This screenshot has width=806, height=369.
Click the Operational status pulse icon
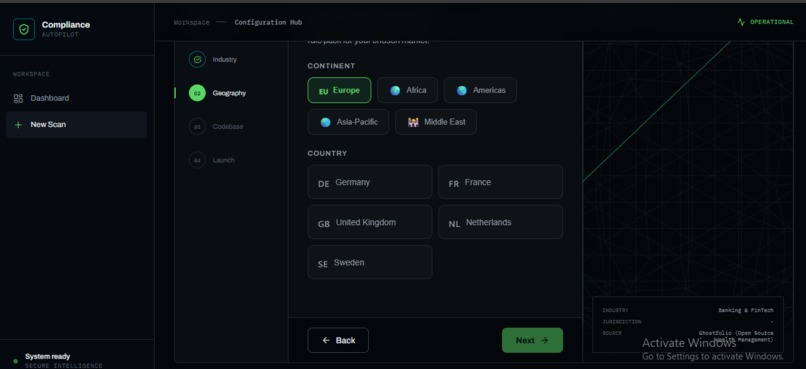(741, 22)
